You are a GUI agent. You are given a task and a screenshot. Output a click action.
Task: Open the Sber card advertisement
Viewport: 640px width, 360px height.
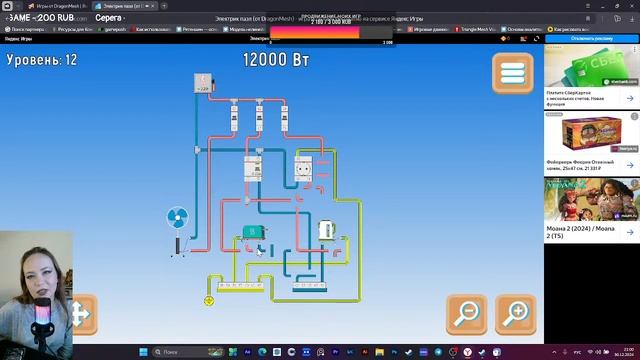592,66
